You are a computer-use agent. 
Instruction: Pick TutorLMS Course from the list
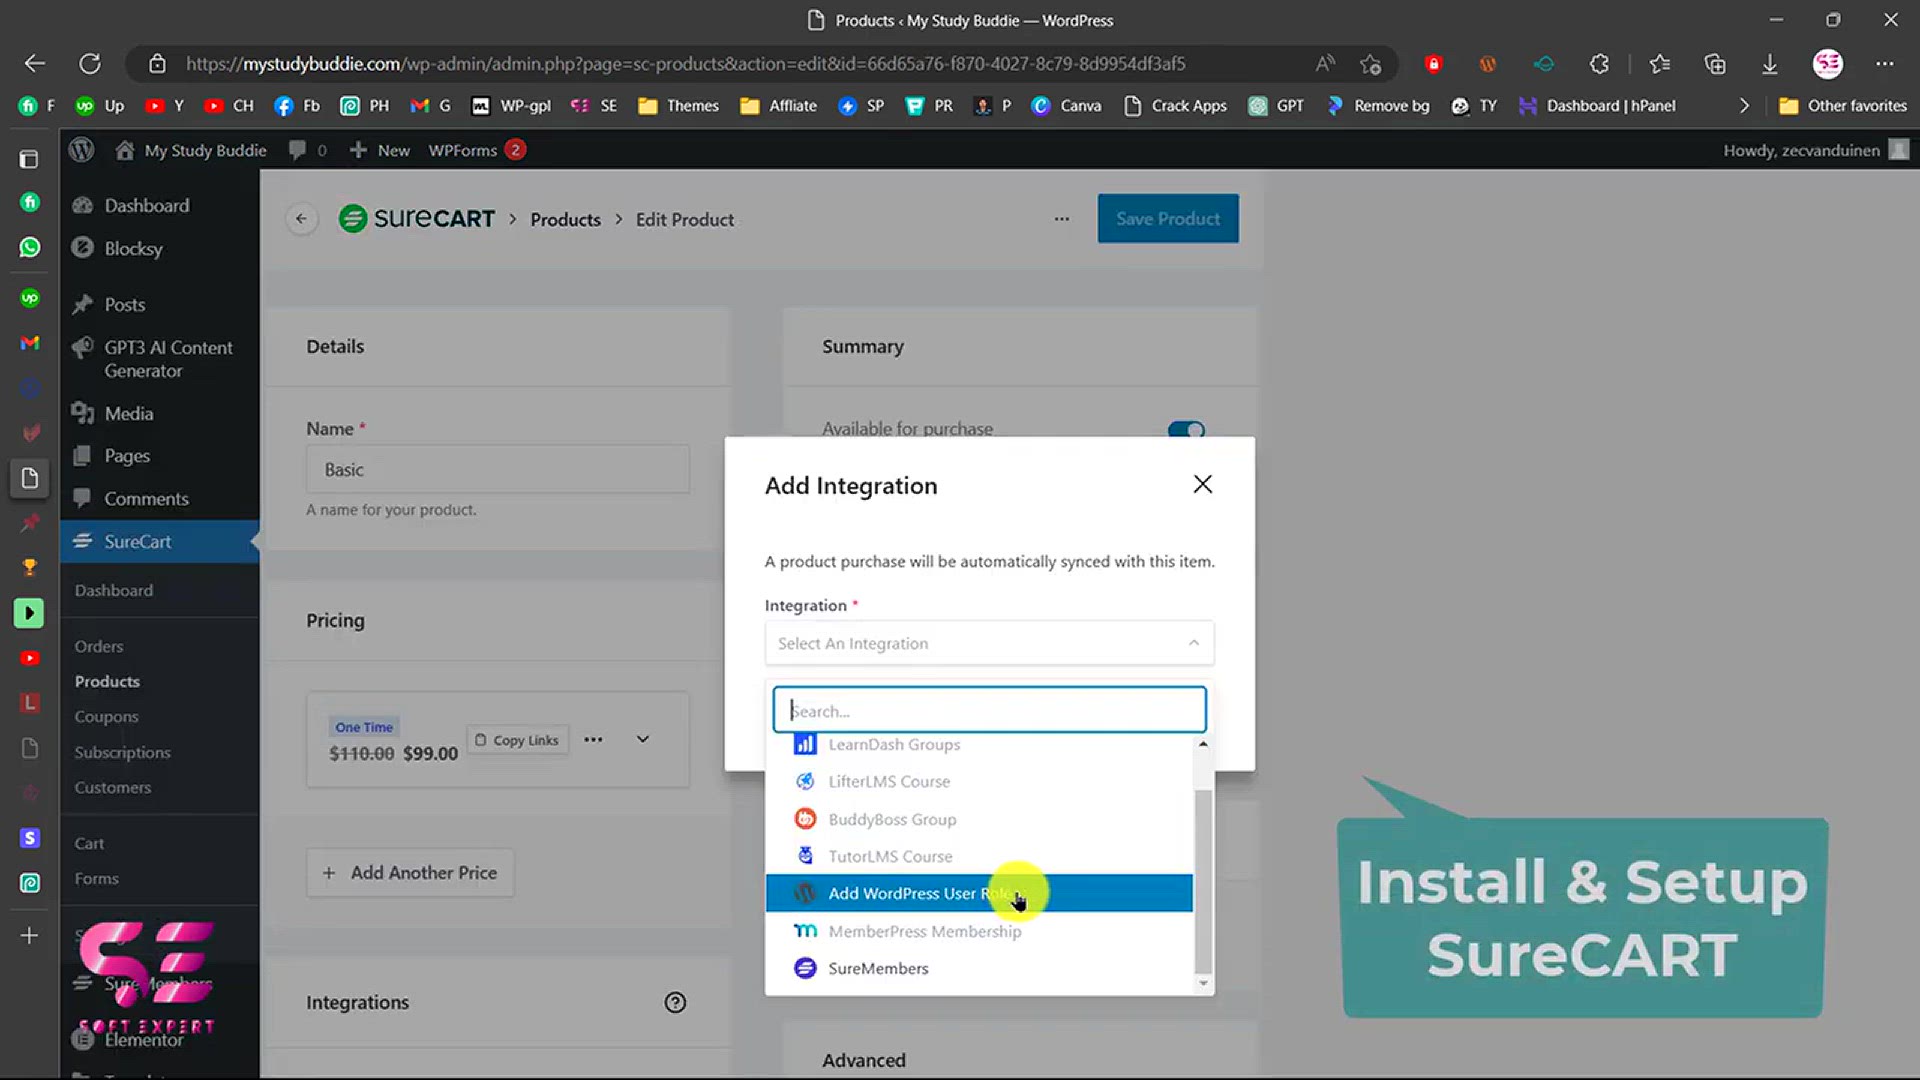pyautogui.click(x=979, y=856)
